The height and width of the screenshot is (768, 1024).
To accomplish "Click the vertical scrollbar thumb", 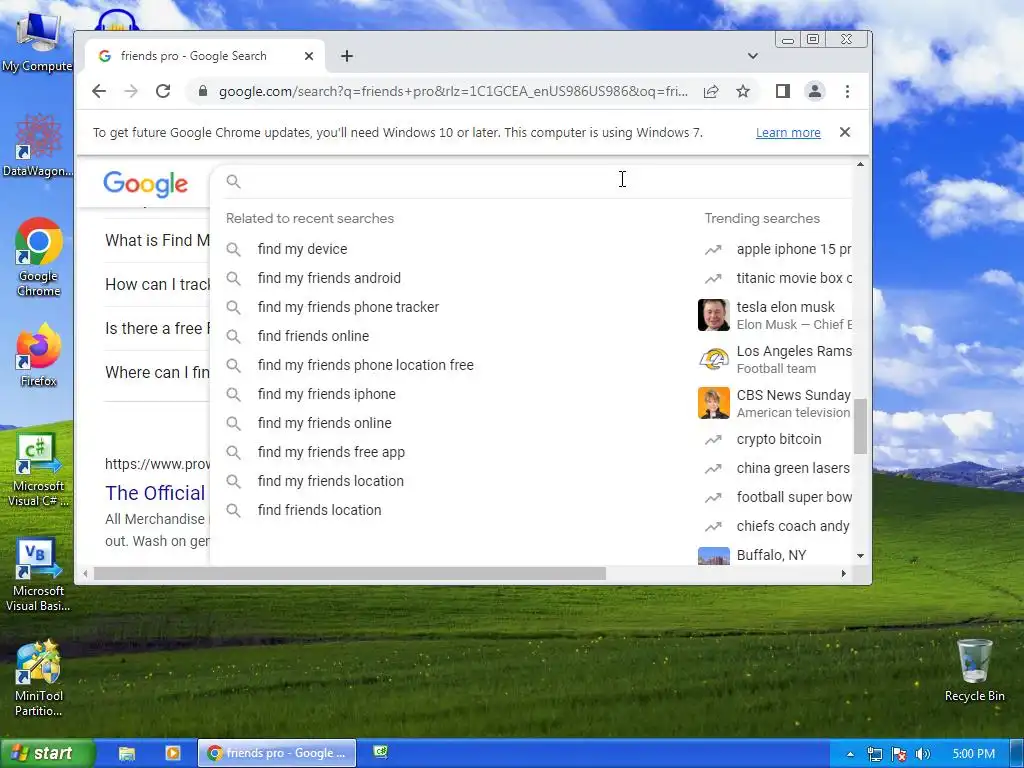I will click(x=860, y=426).
